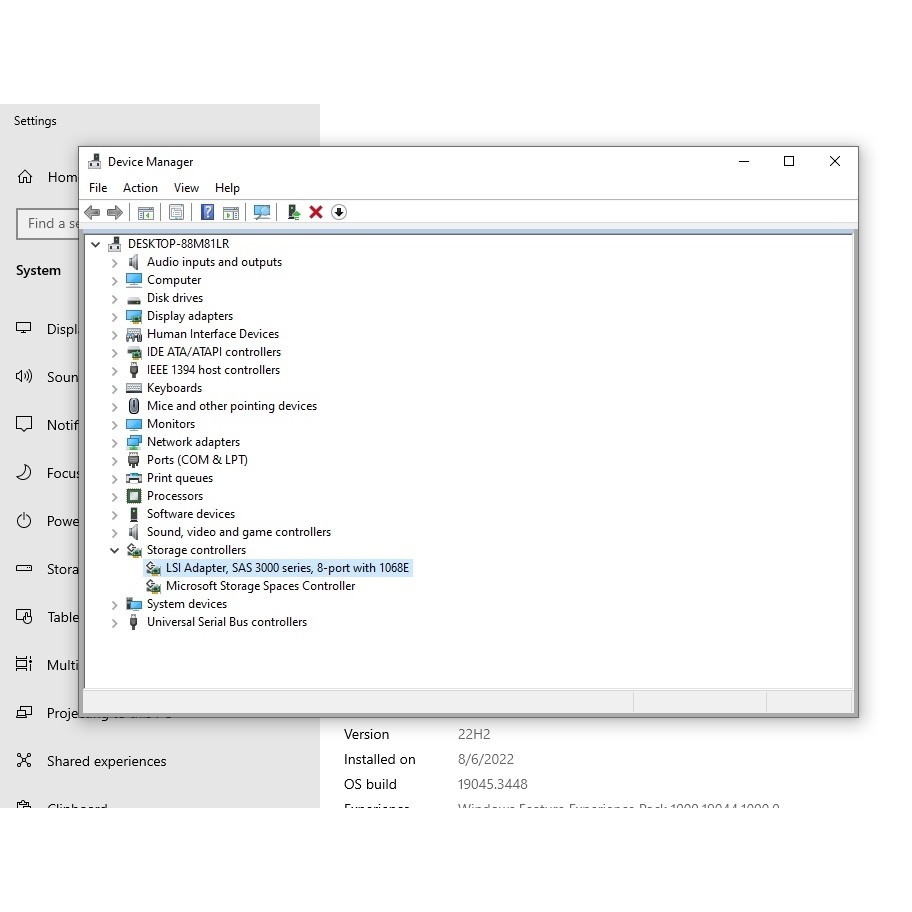This screenshot has width=912, height=912.
Task: Click the Forward arrow in Device Manager toolbar
Action: (x=115, y=212)
